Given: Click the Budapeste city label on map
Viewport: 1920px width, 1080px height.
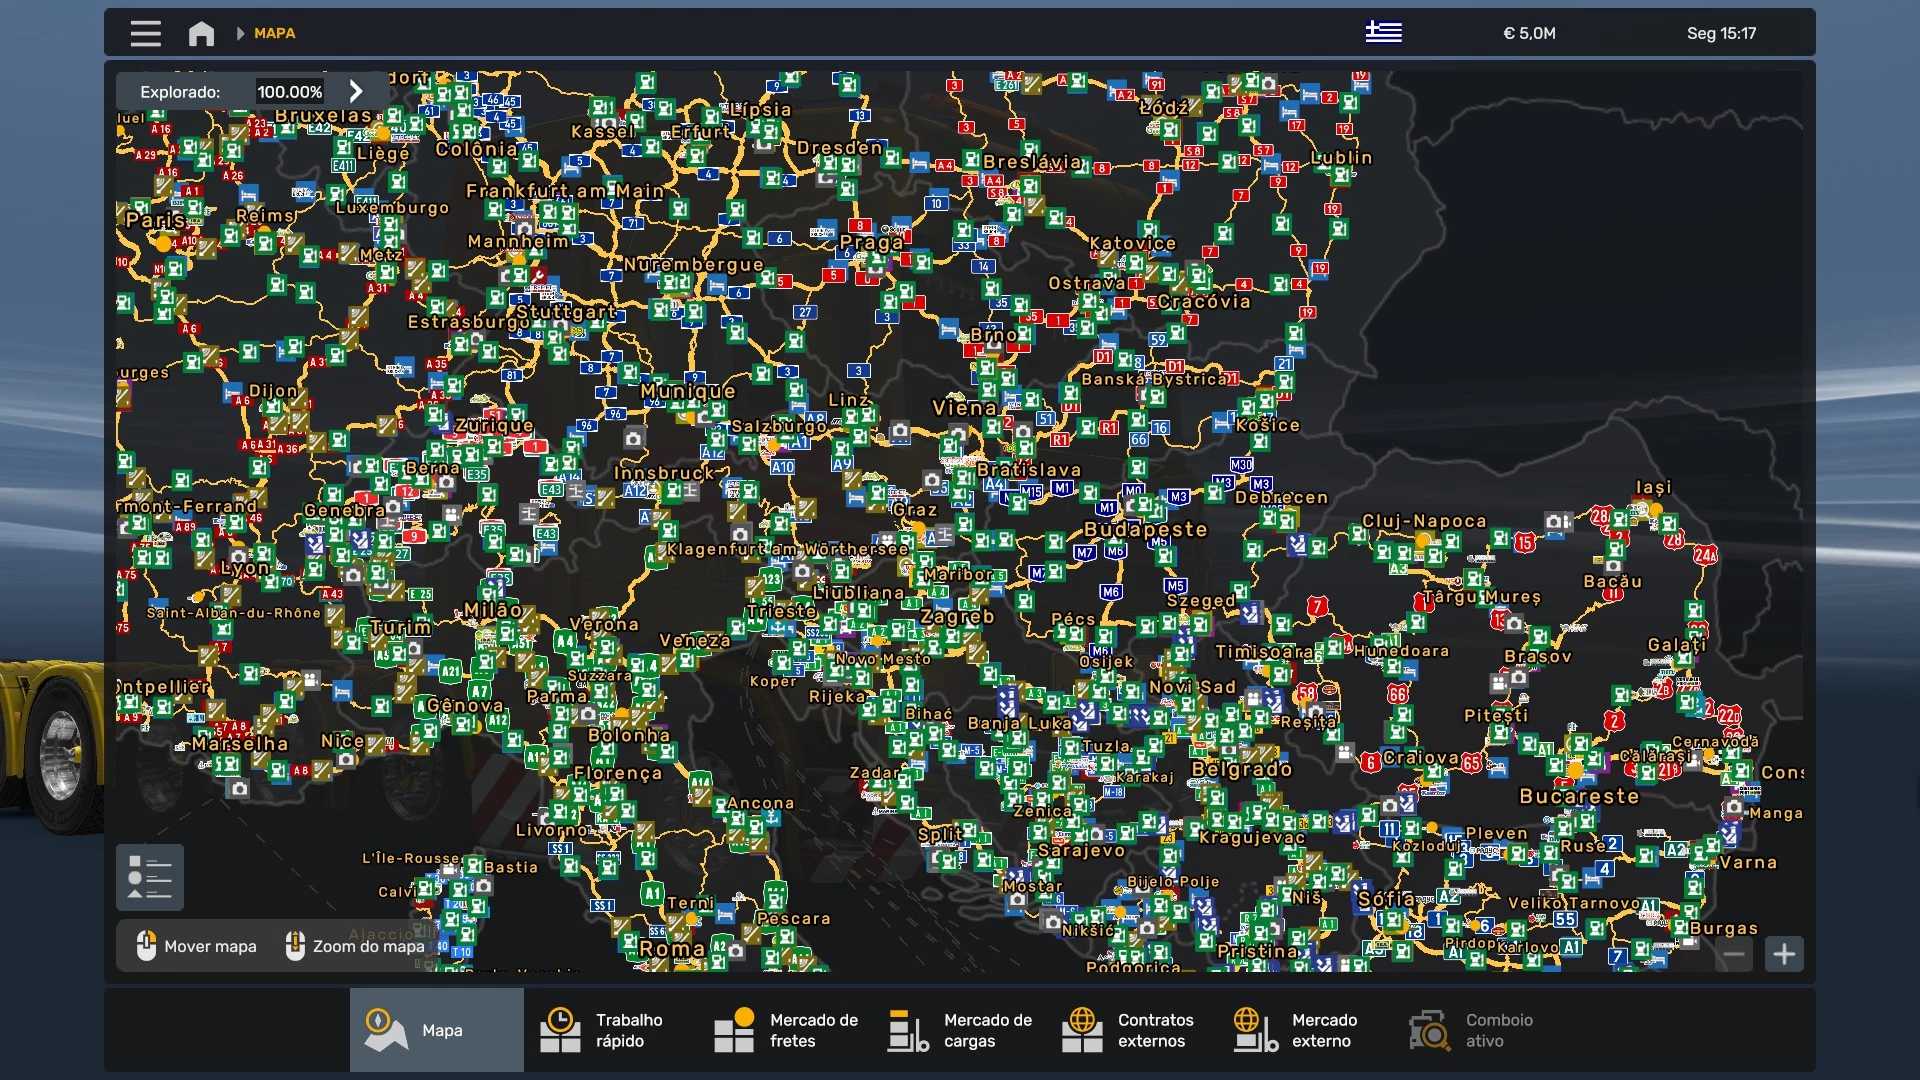Looking at the screenshot, I should pos(1146,529).
